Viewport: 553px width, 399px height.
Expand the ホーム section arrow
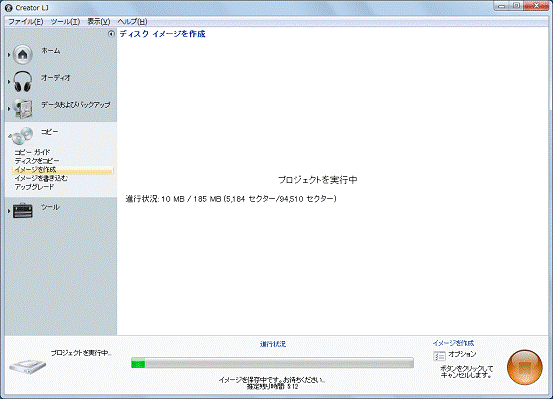coord(9,55)
